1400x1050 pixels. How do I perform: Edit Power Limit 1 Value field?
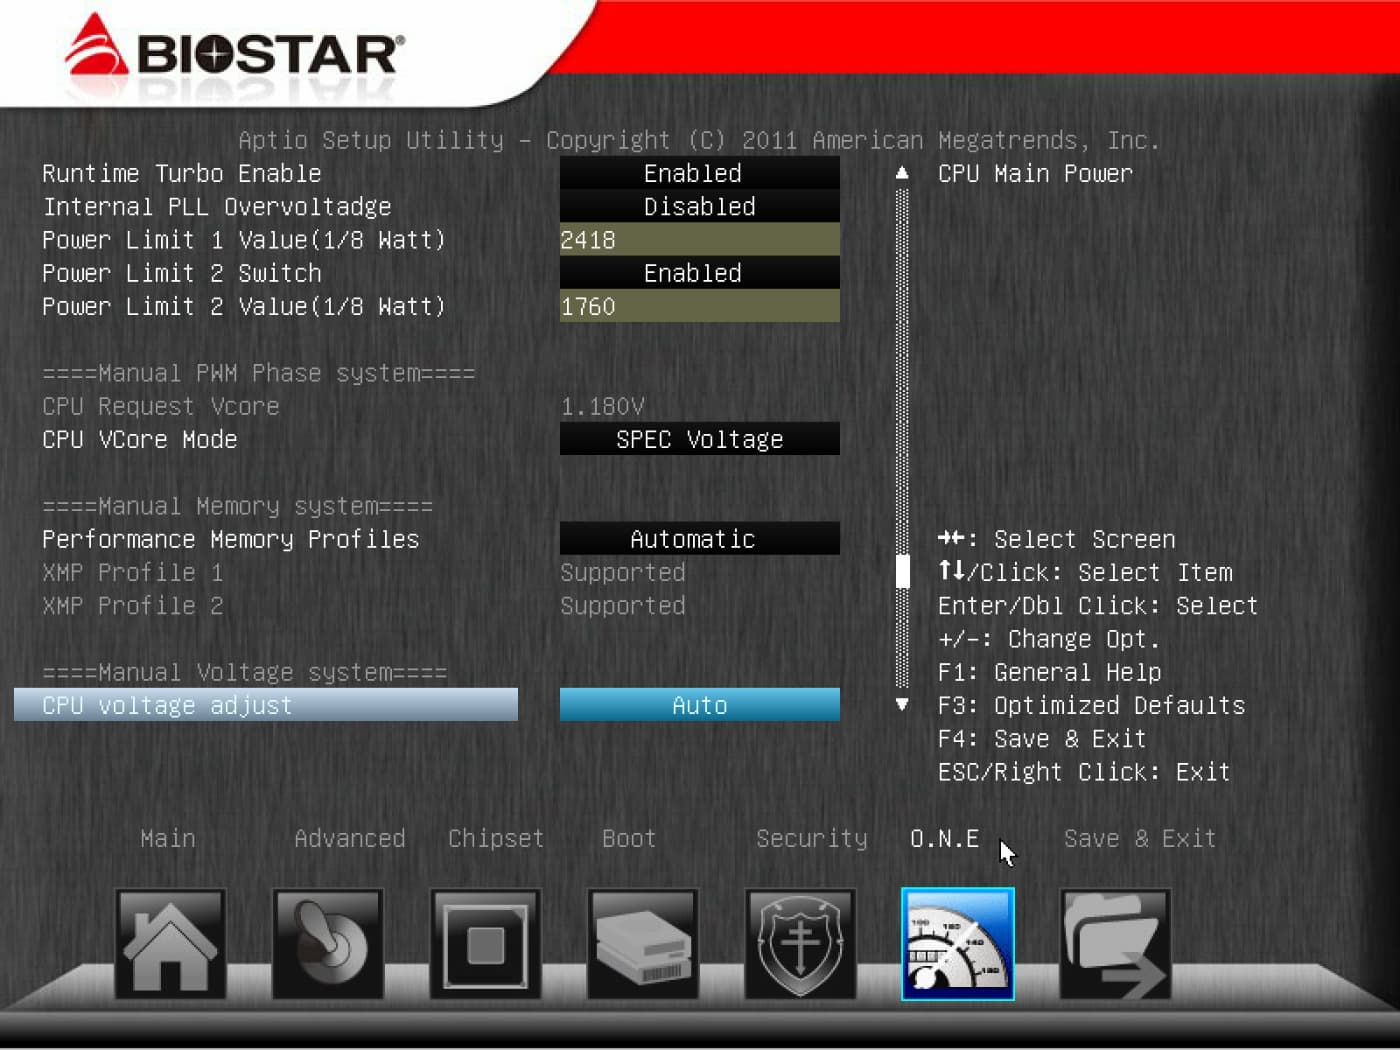tap(700, 240)
